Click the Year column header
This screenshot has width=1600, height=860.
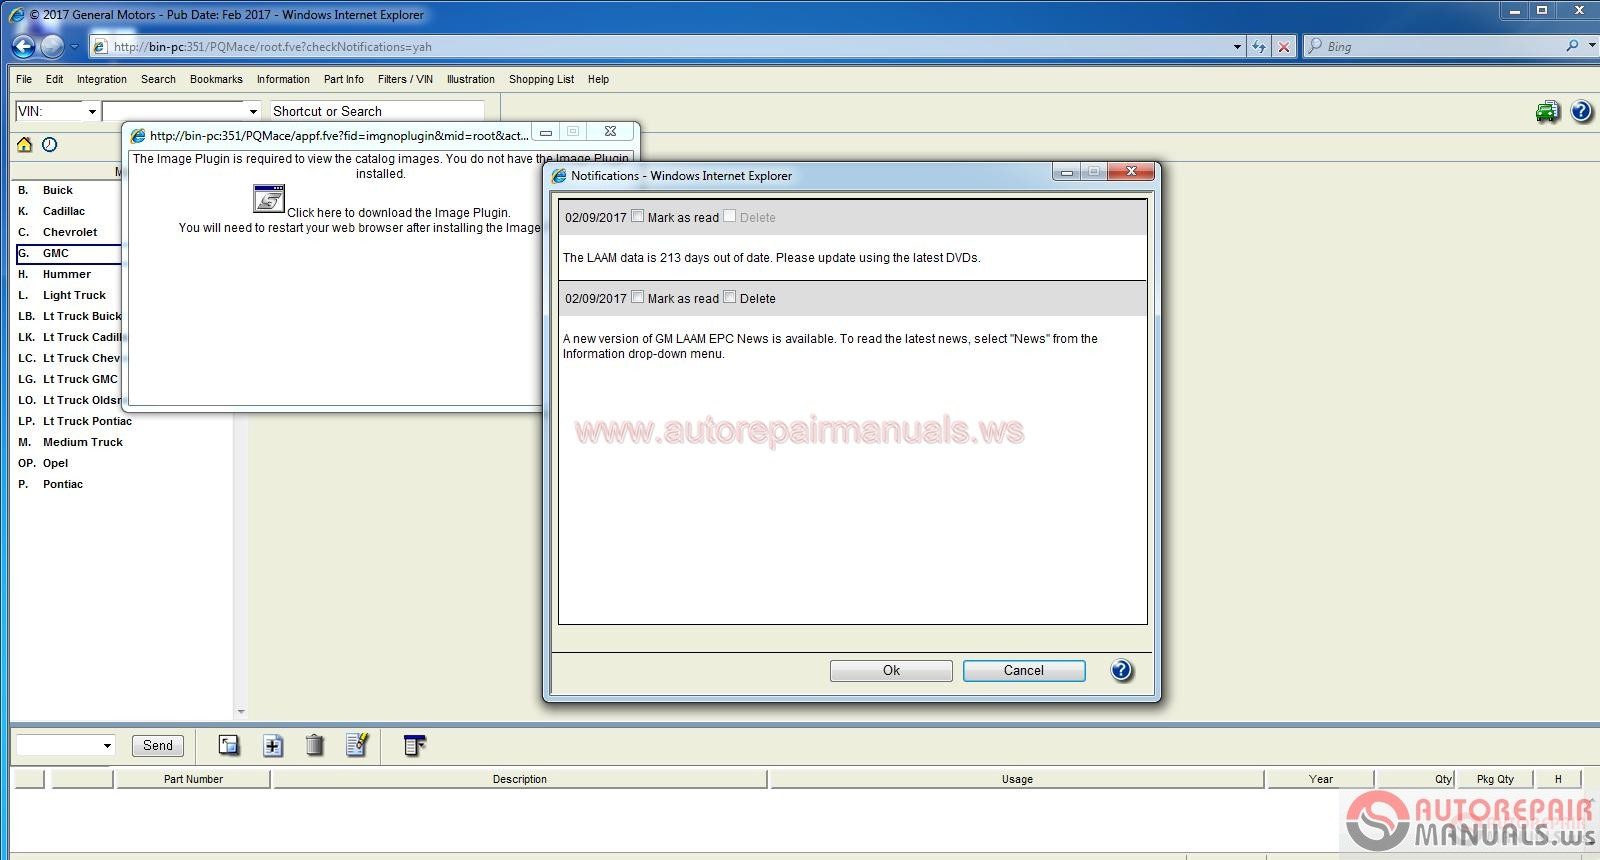tap(1321, 779)
